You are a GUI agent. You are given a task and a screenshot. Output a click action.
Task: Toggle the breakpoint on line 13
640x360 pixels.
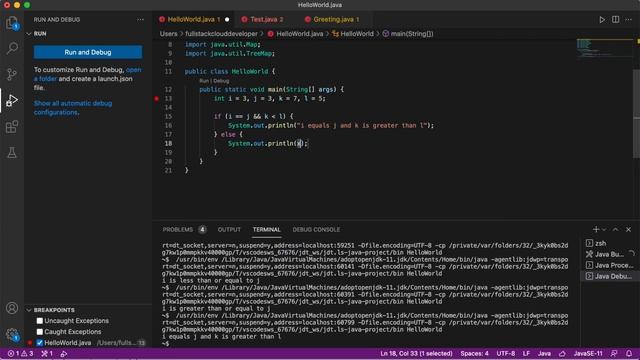(x=157, y=98)
